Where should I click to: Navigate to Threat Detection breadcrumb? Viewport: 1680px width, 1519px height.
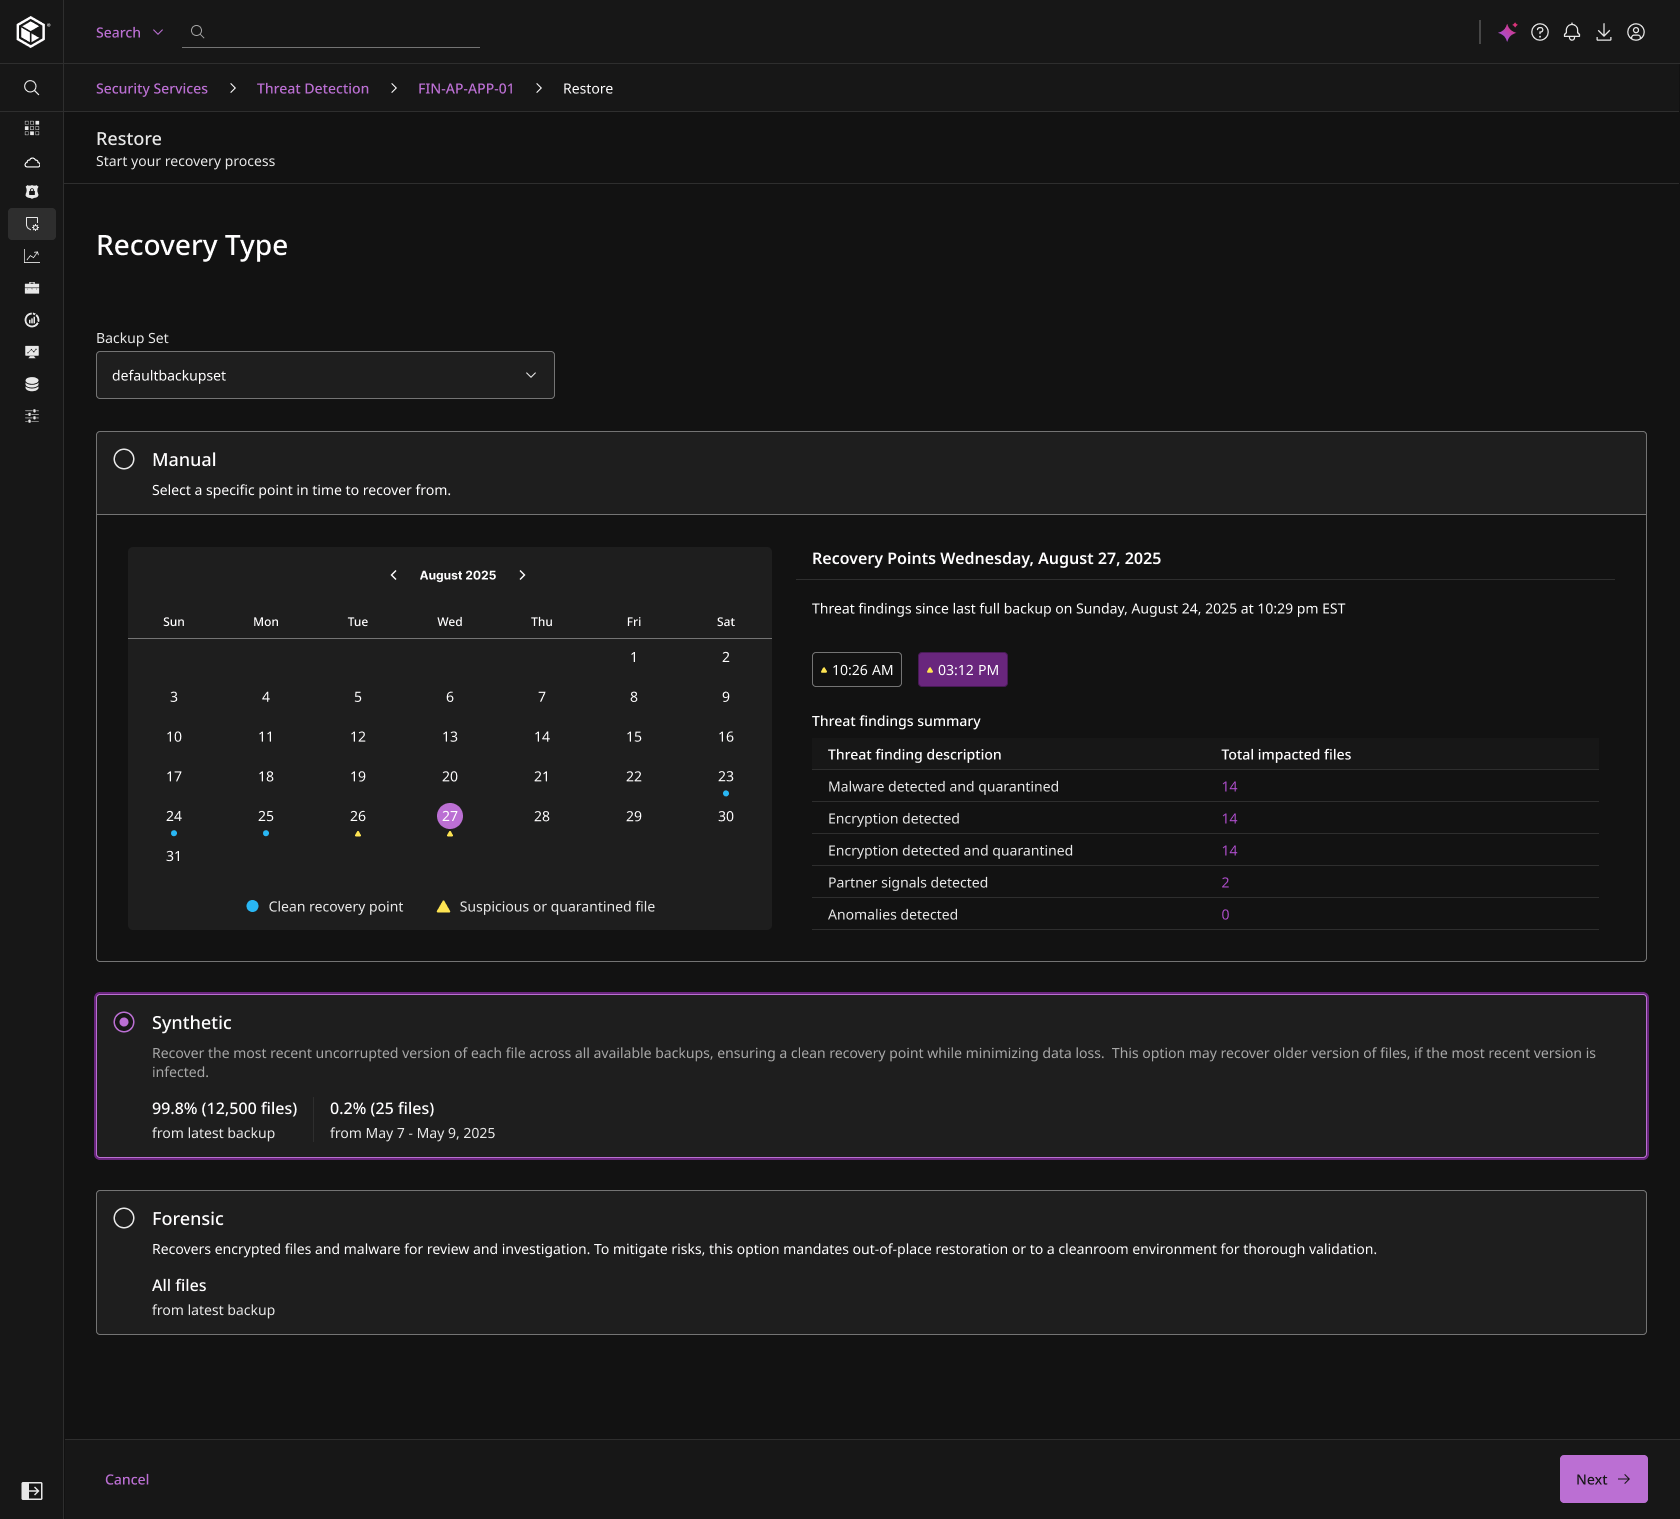tap(312, 88)
